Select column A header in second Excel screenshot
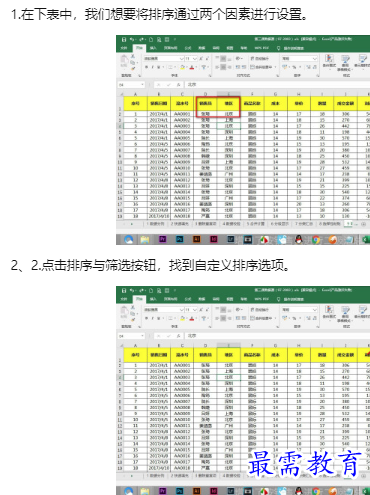Image resolution: width=370 pixels, height=495 pixels. point(135,345)
